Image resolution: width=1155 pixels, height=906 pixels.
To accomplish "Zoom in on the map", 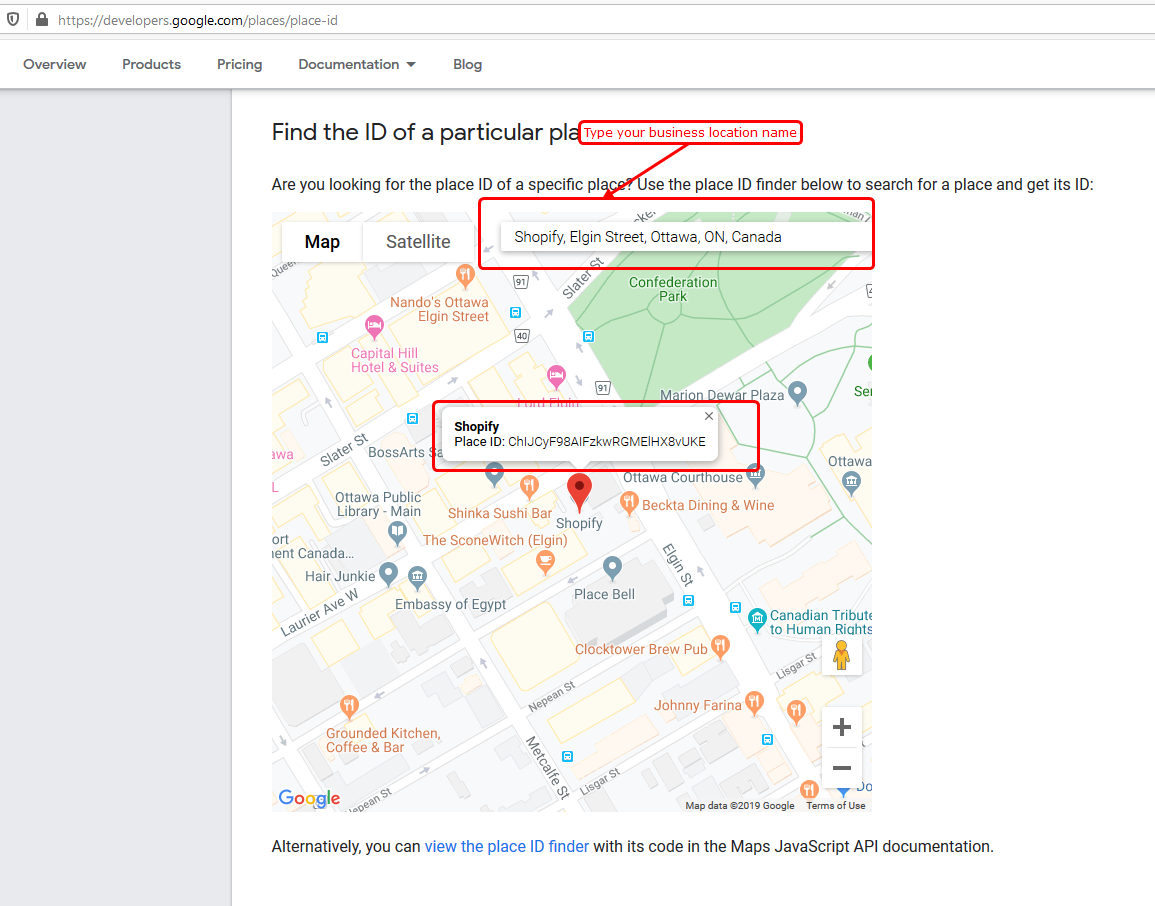I will [841, 727].
